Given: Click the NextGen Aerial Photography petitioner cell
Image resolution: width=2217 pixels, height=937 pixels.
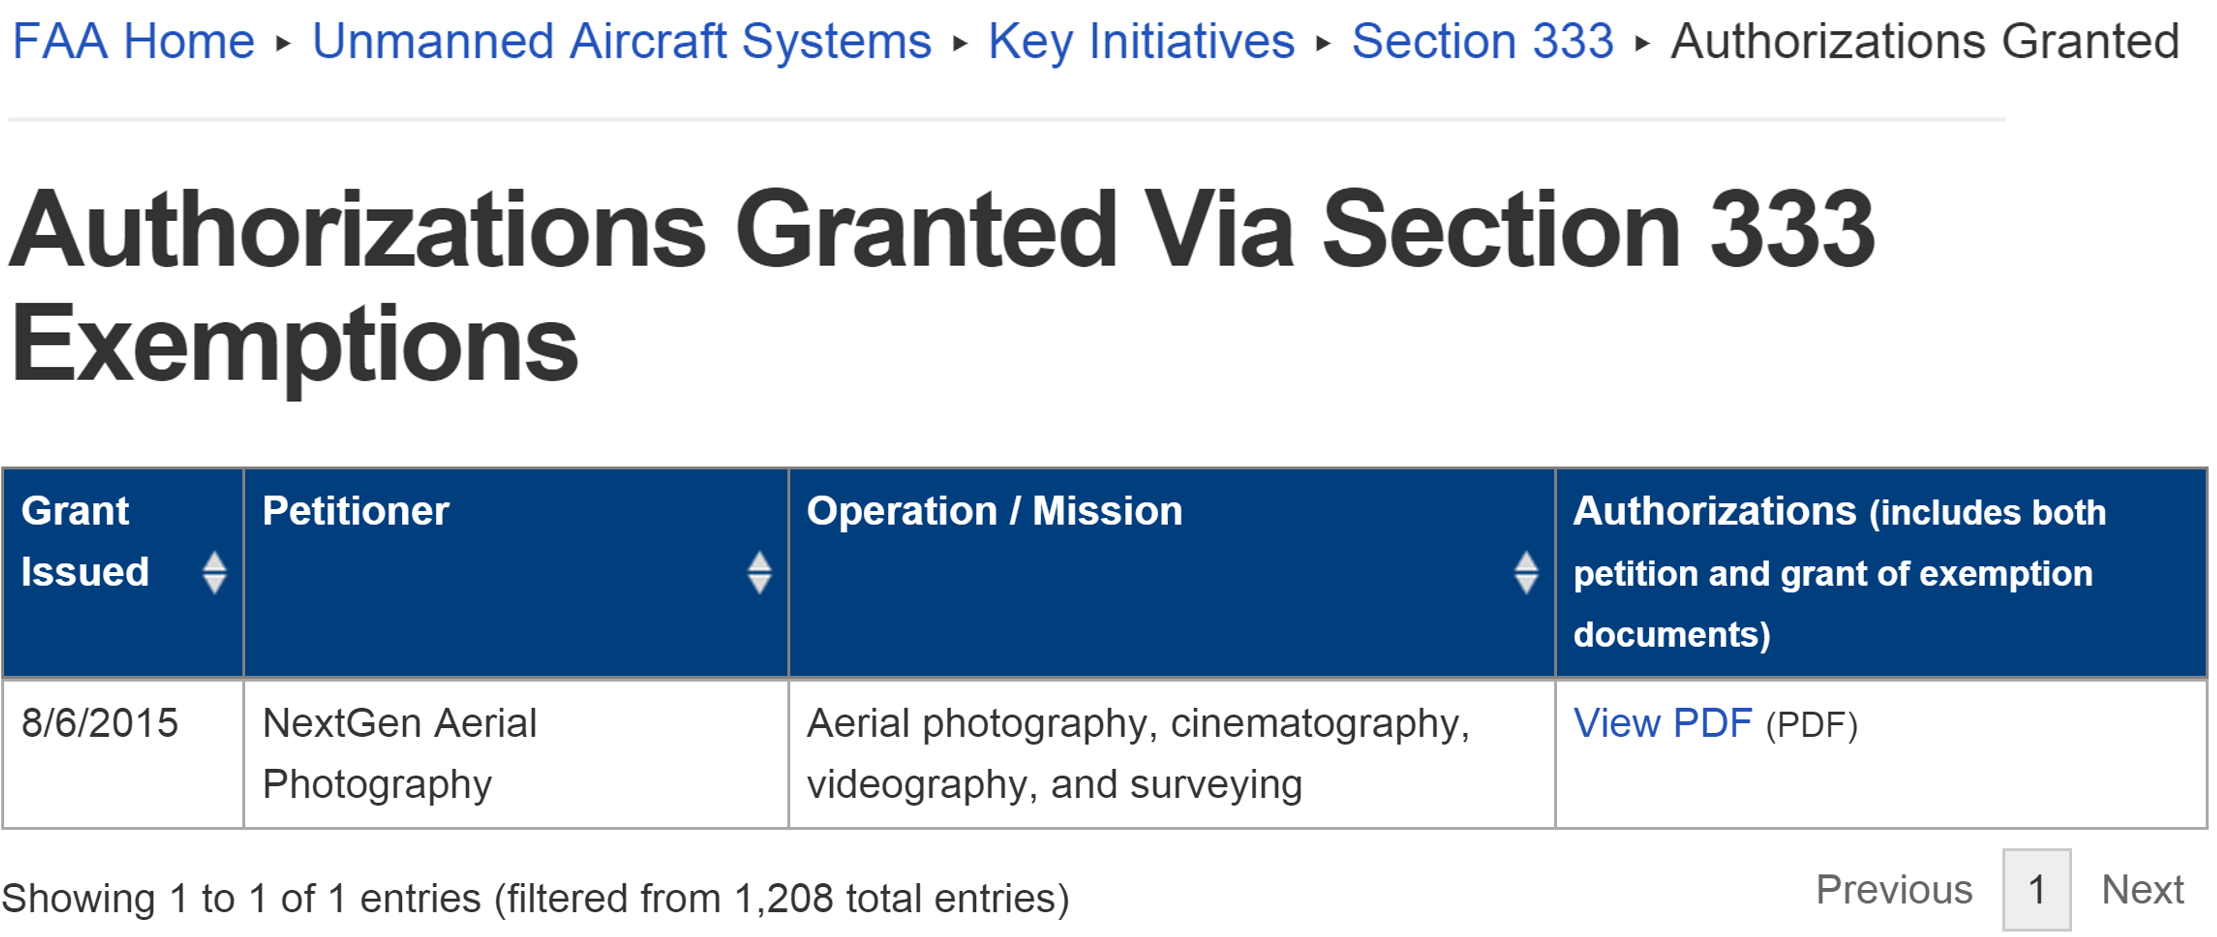Looking at the screenshot, I should pyautogui.click(x=399, y=753).
